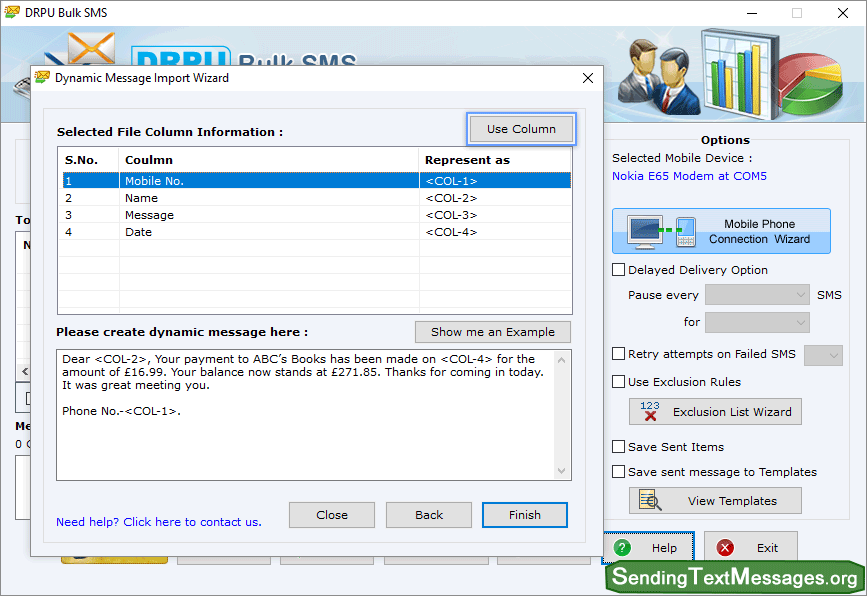Click the View Templates button
The image size is (867, 596).
point(715,501)
